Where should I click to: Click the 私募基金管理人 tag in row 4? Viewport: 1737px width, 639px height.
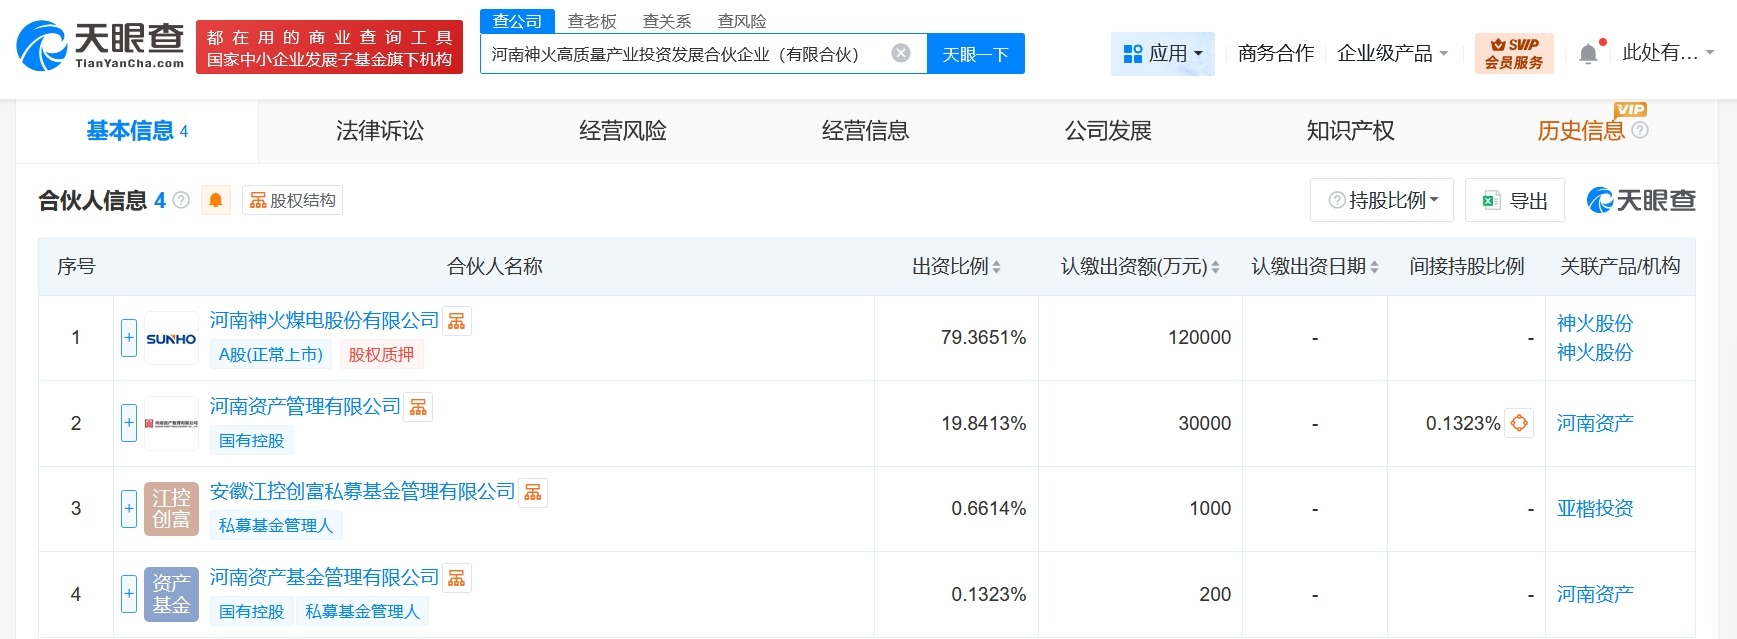(x=362, y=611)
